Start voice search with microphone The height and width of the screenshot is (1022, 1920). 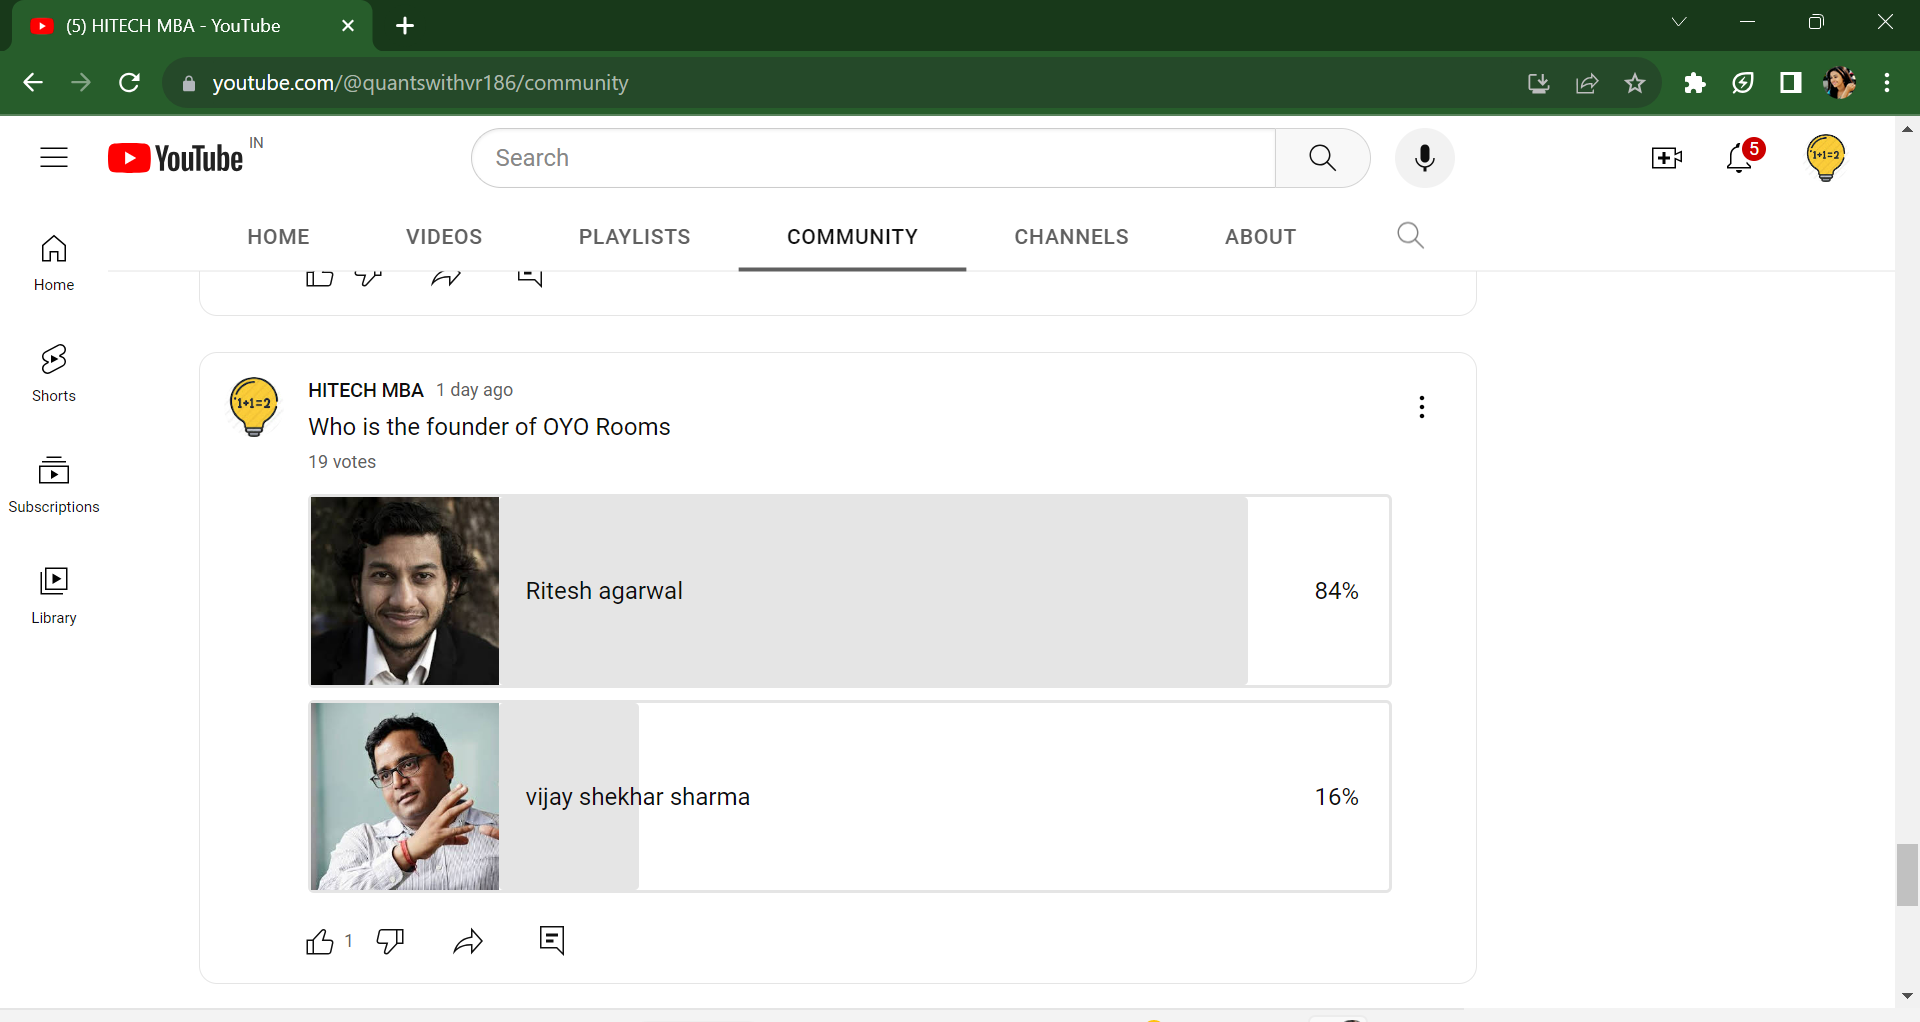point(1425,158)
